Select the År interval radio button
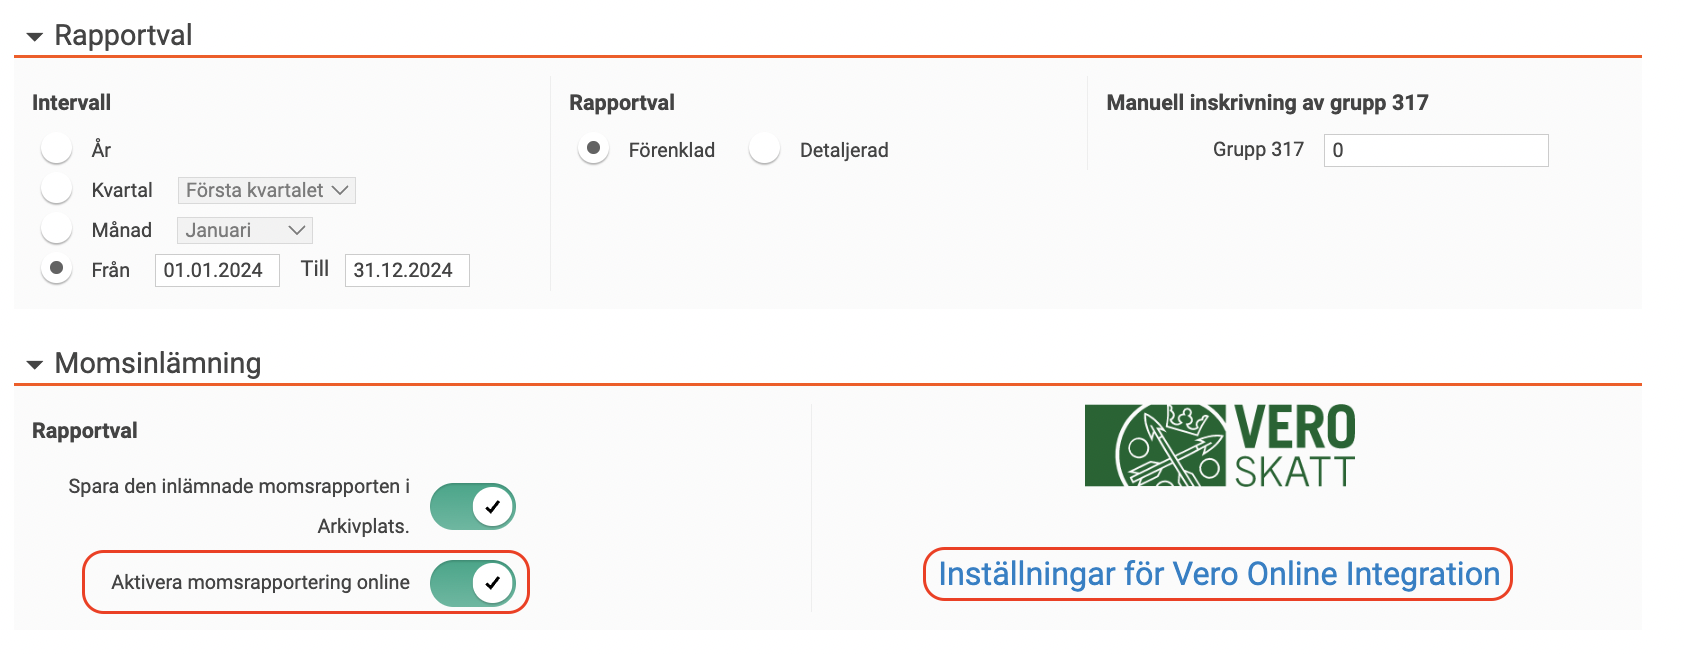 pyautogui.click(x=57, y=149)
